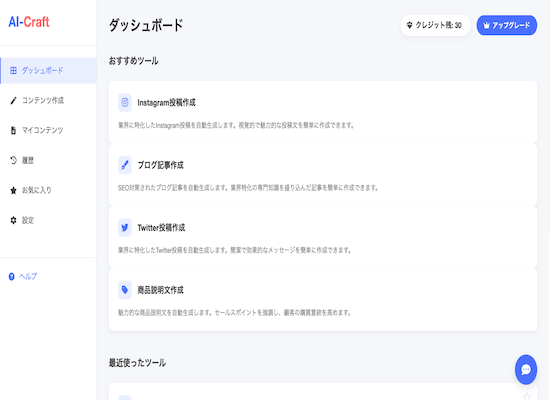Select お気に入り in sidebar
The height and width of the screenshot is (400, 550).
pos(48,190)
